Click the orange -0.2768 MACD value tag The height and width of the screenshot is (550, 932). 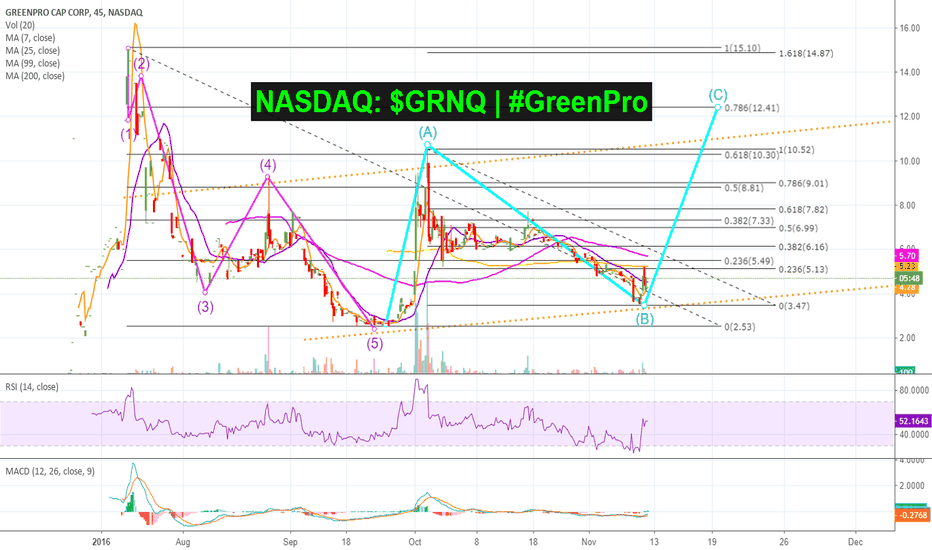pyautogui.click(x=913, y=516)
